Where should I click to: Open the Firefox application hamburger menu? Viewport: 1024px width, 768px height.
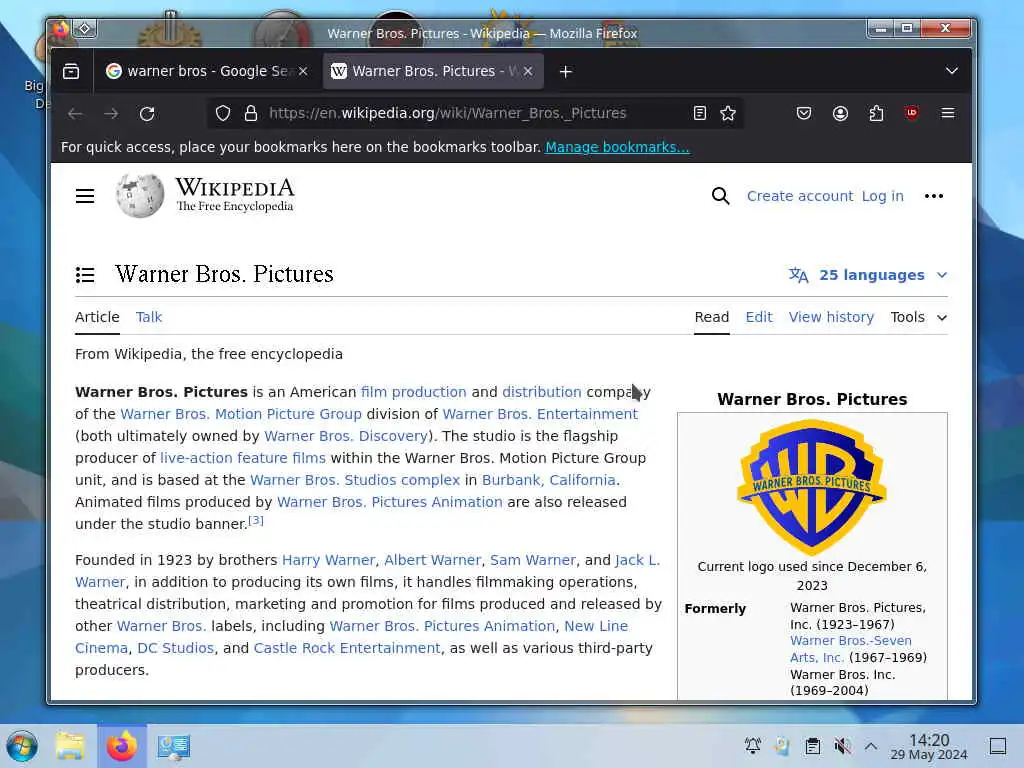948,114
